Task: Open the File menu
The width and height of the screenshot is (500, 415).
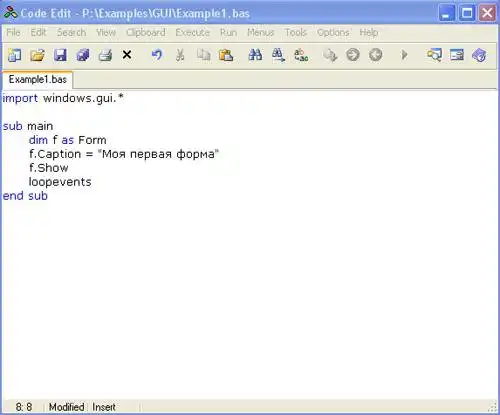Action: click(x=13, y=32)
